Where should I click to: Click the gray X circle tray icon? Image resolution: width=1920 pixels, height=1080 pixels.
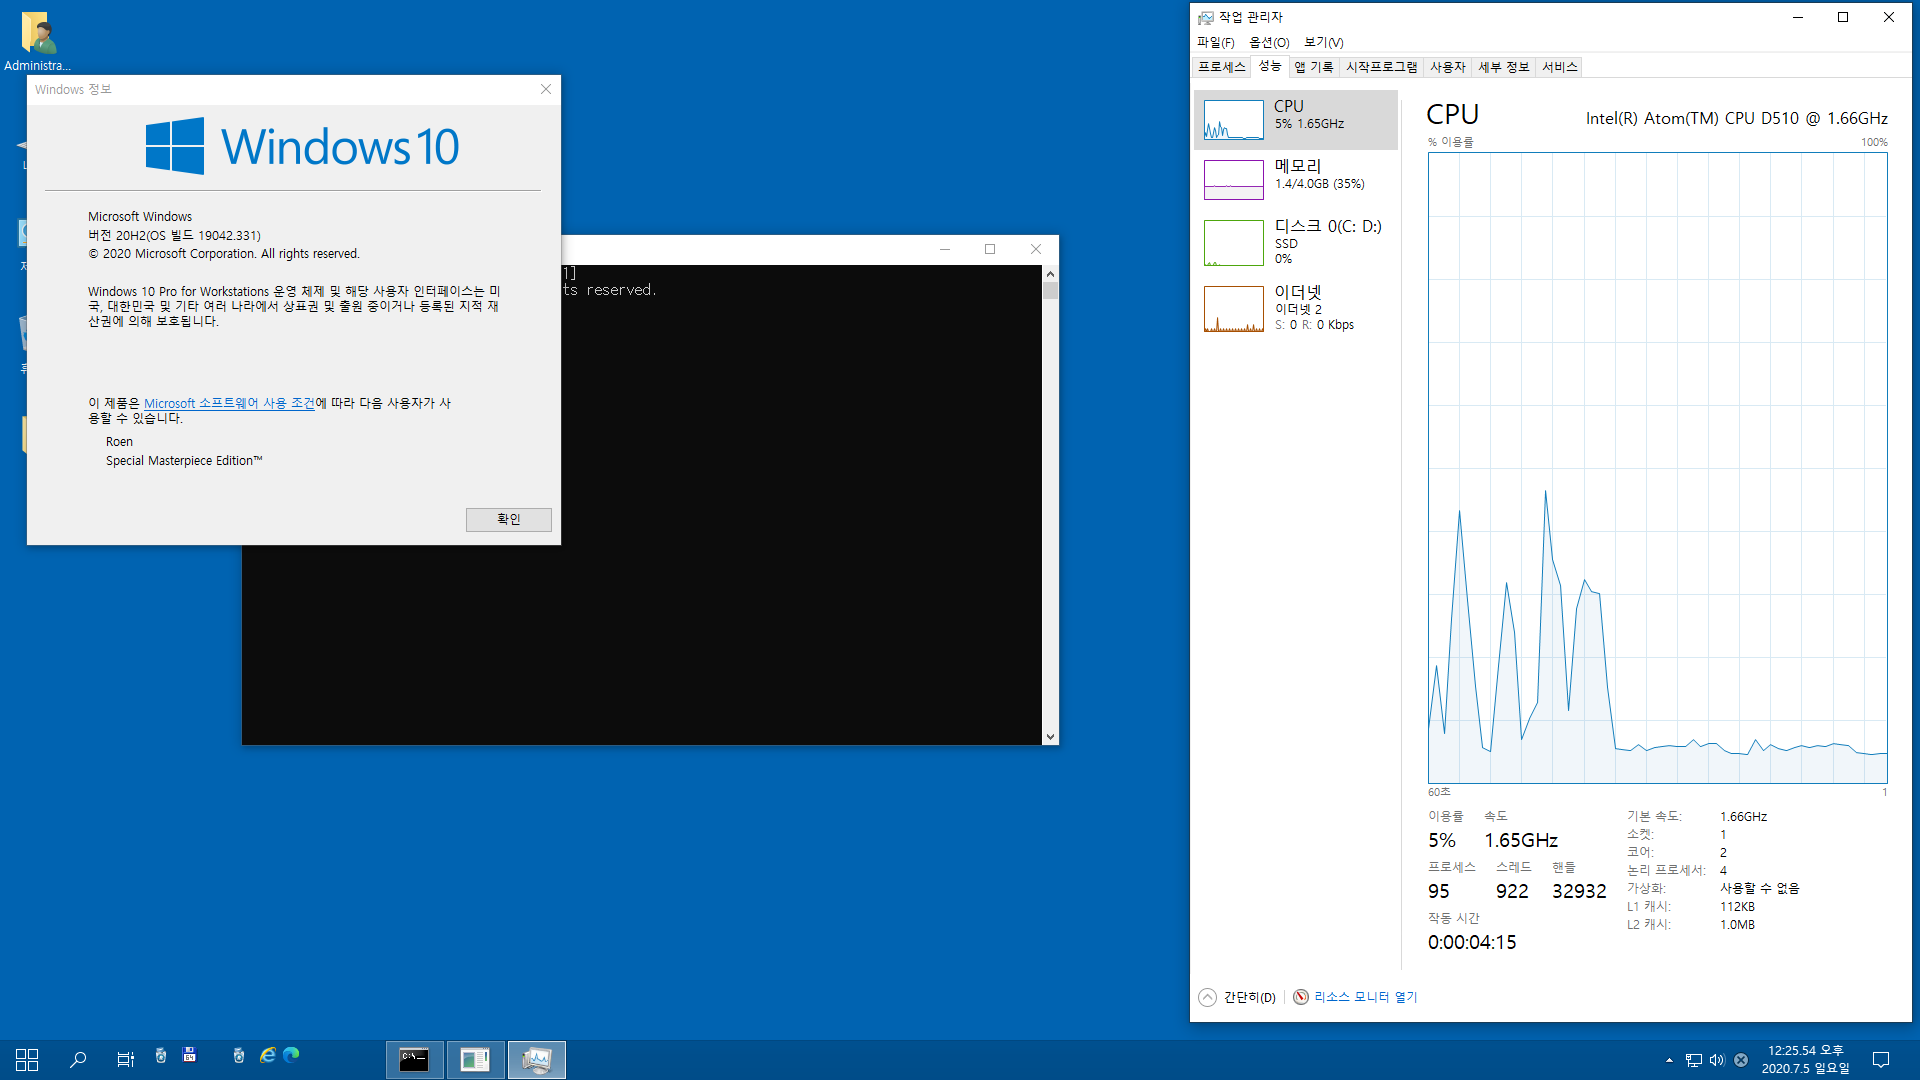1741,1060
